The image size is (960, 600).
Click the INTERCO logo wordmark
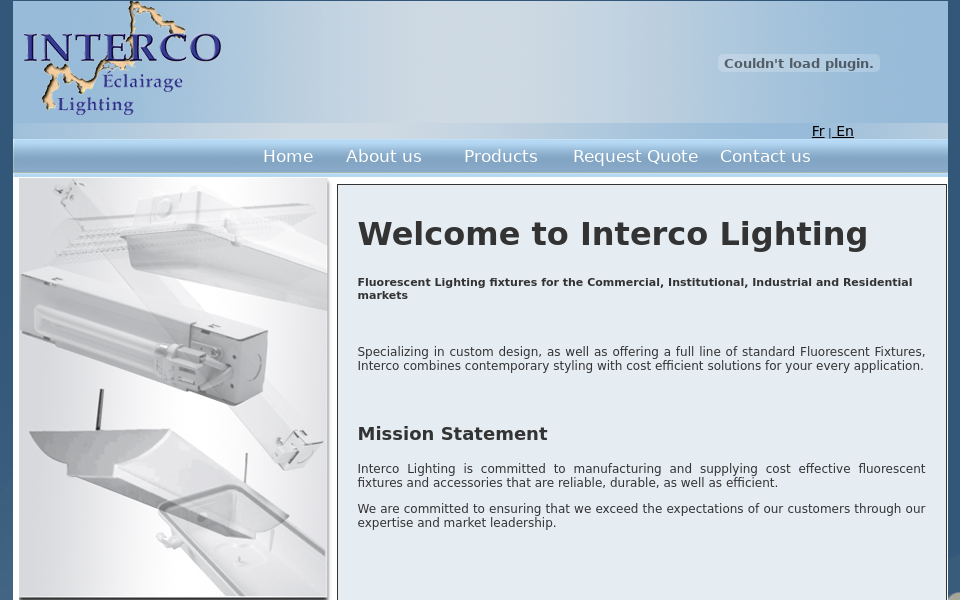[x=122, y=47]
